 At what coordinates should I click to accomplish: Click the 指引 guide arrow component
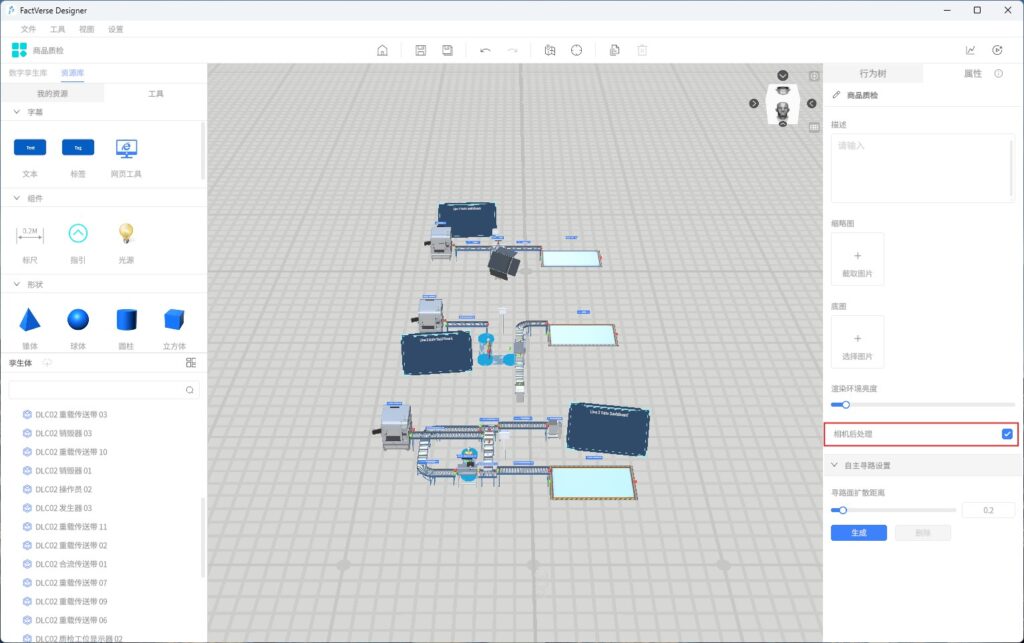click(78, 234)
